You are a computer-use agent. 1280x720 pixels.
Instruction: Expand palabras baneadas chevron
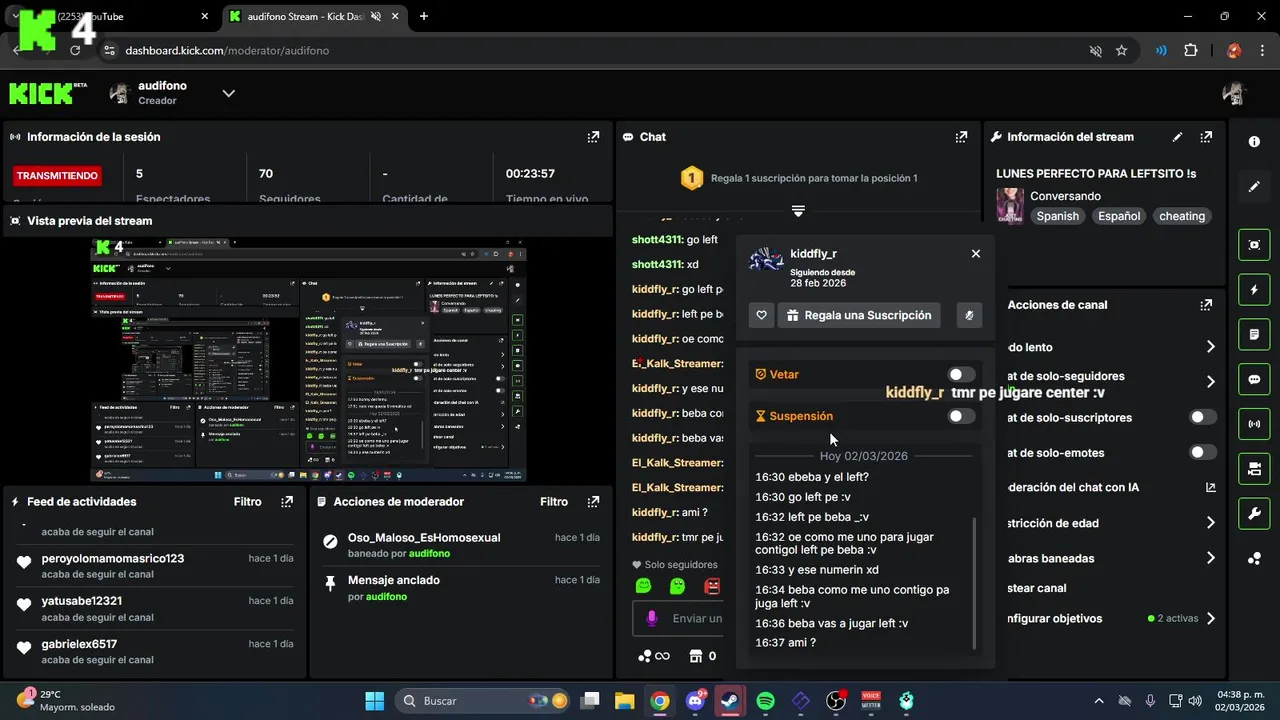point(1210,558)
